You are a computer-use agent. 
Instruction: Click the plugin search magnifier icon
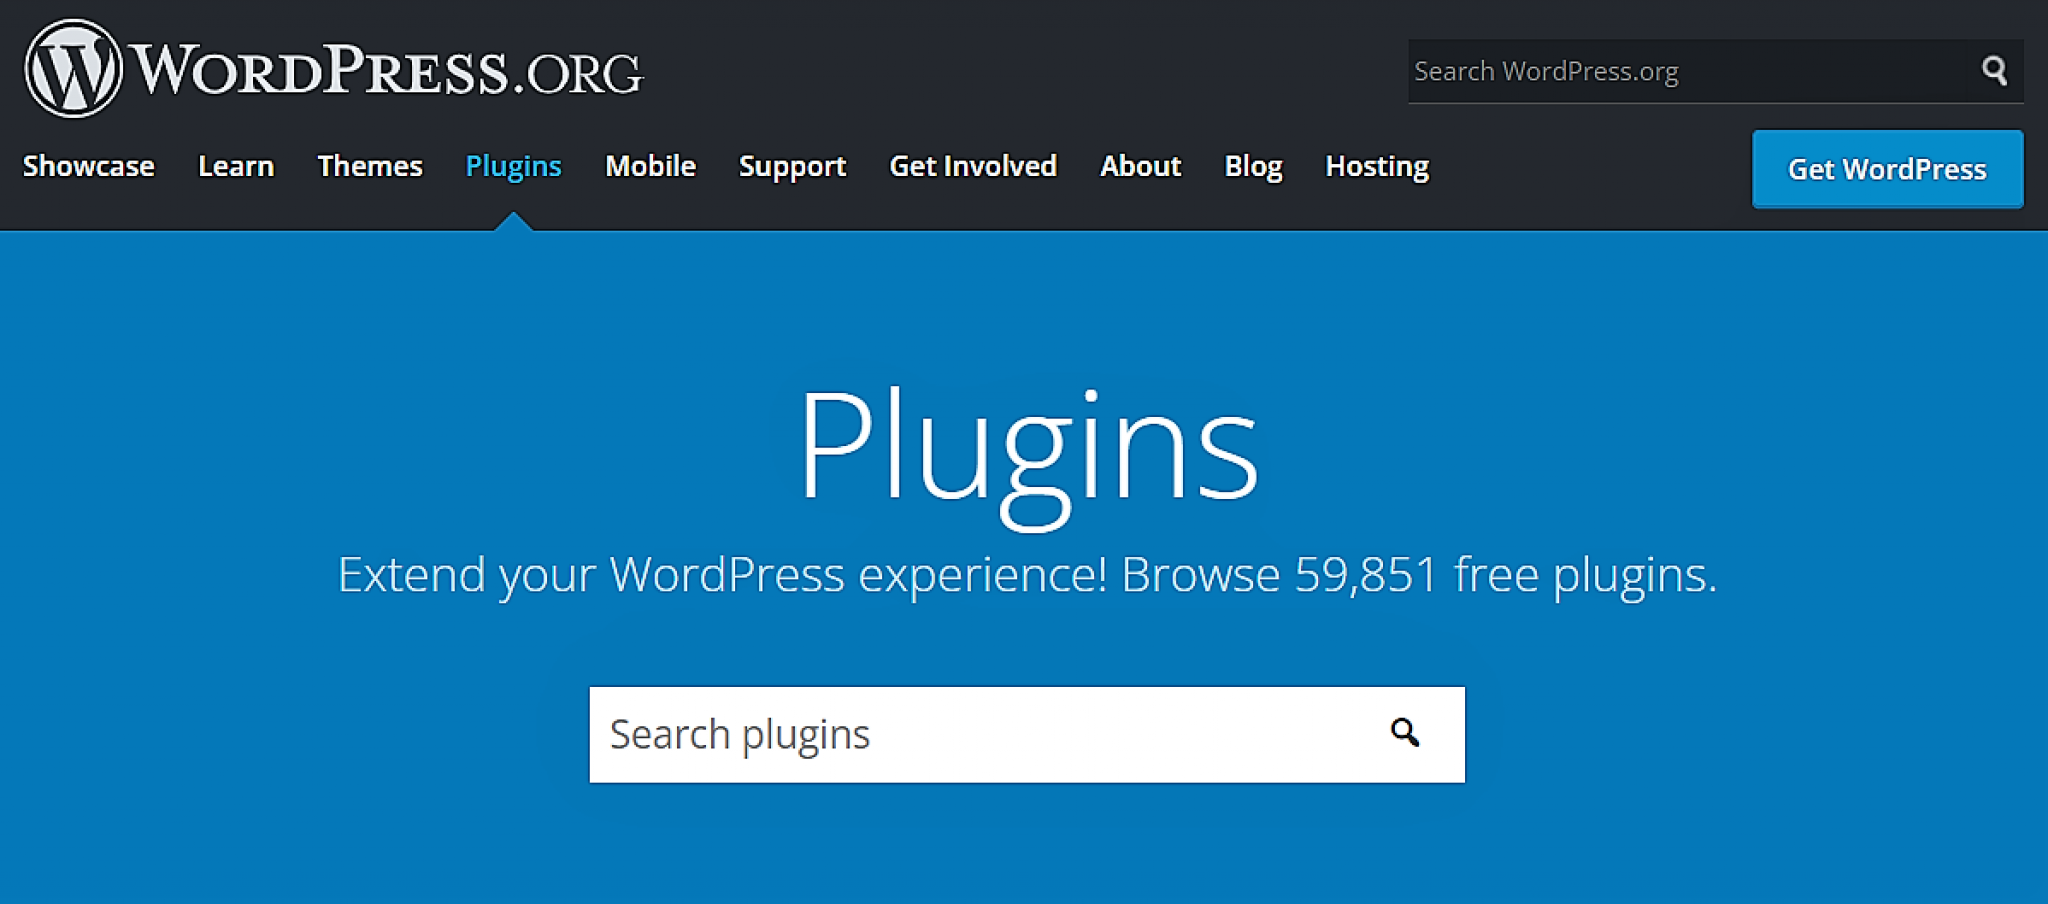[1405, 733]
